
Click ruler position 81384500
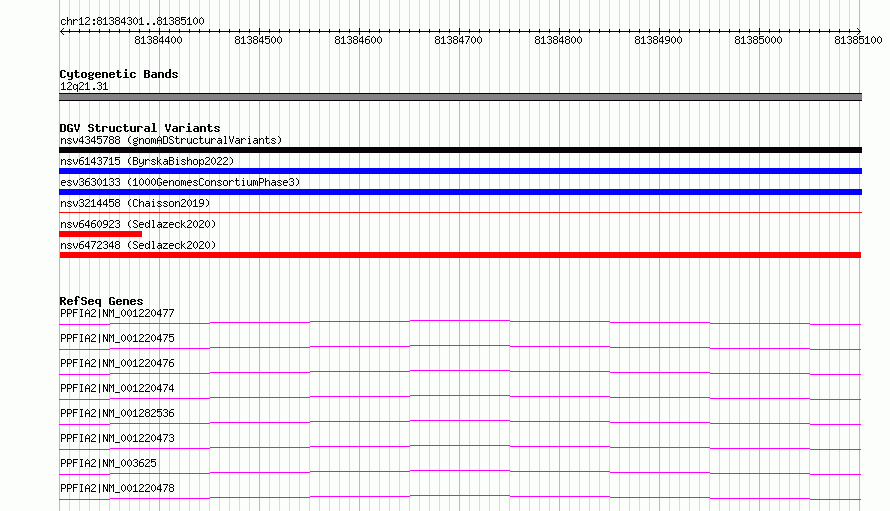258,40
